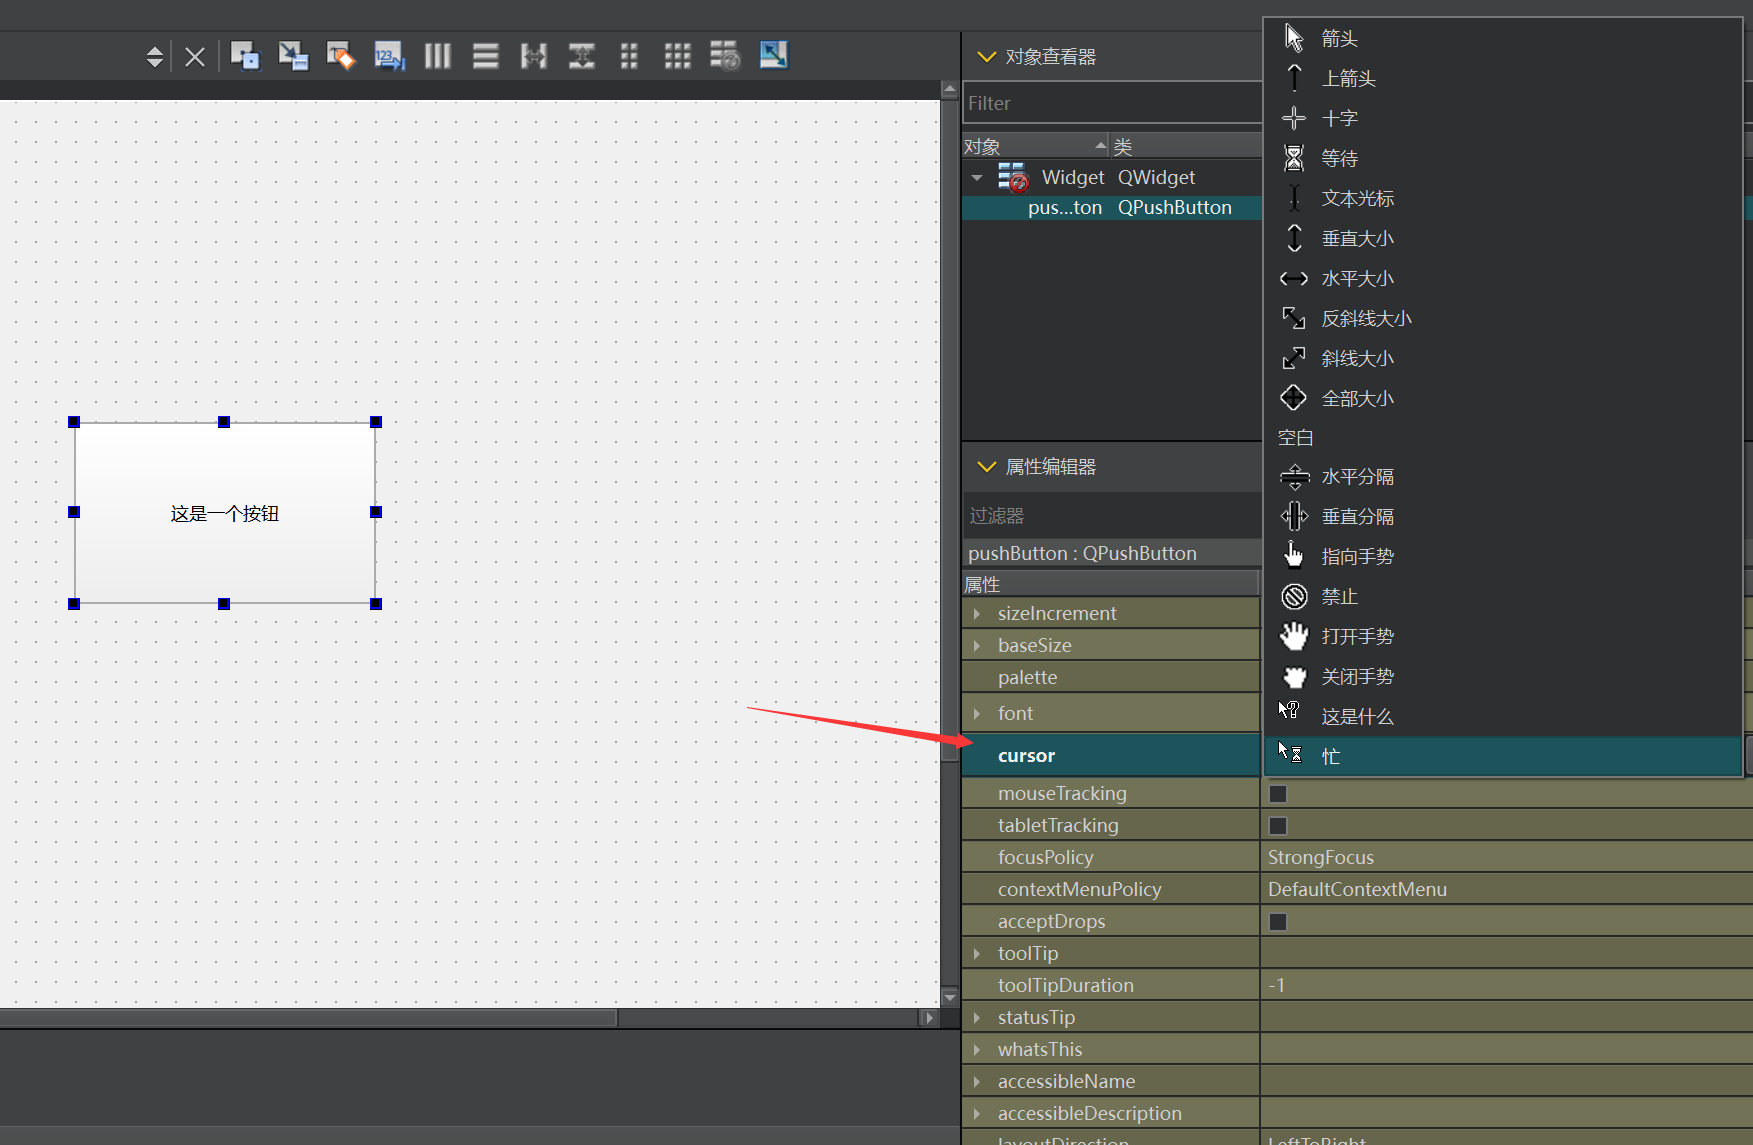1753x1145 pixels.
Task: Choose the 水平分隔 split cursor
Action: tap(1502, 476)
